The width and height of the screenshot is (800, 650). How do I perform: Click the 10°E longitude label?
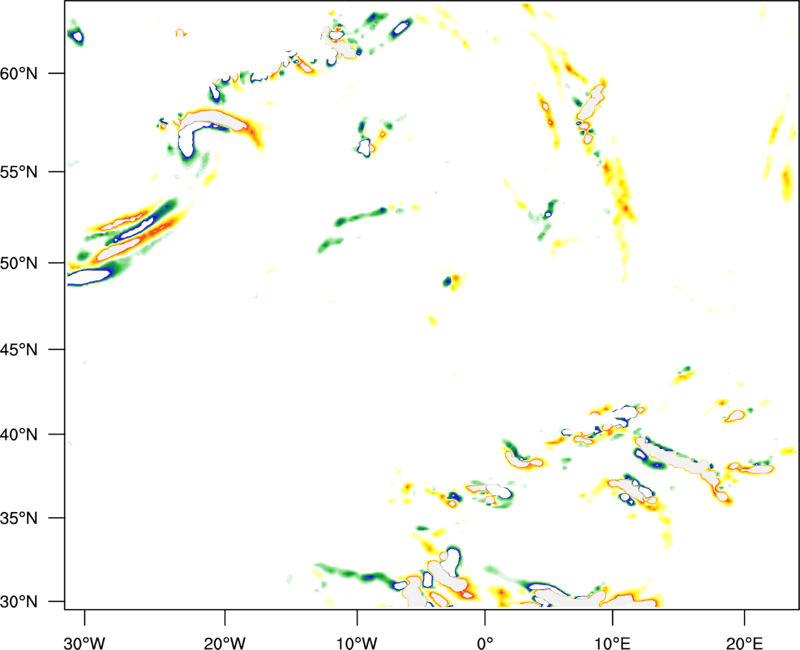[612, 643]
